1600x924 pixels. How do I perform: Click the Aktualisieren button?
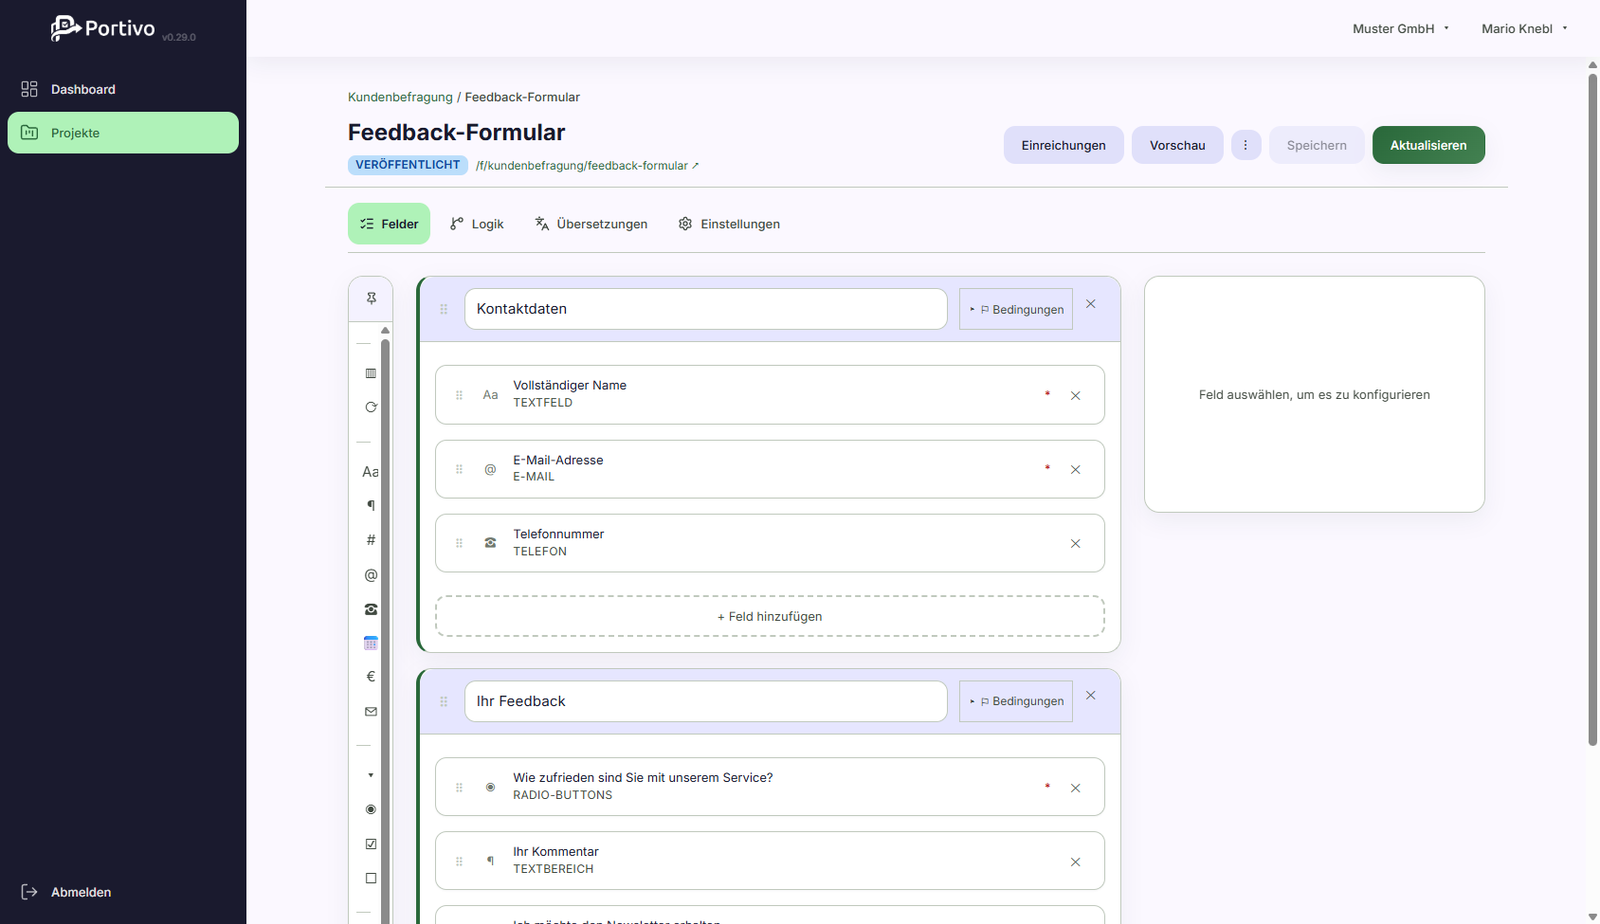(1428, 145)
